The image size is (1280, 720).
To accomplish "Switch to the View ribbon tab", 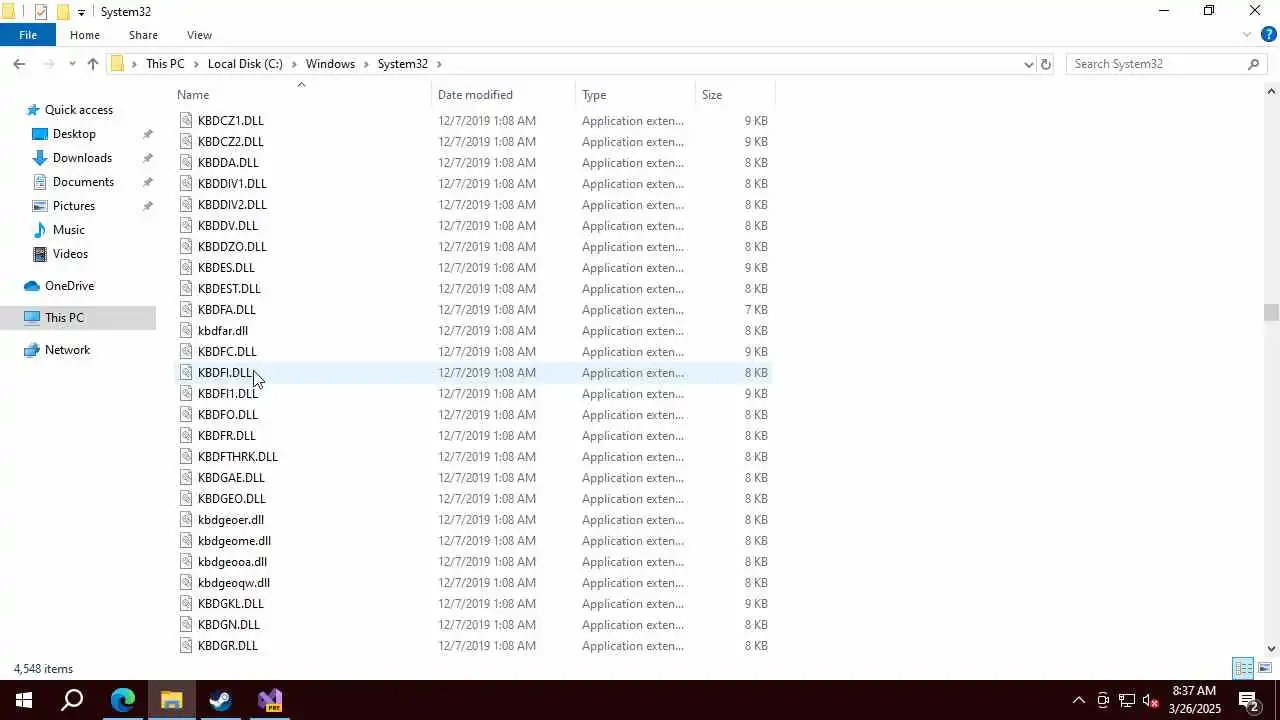I will (199, 35).
